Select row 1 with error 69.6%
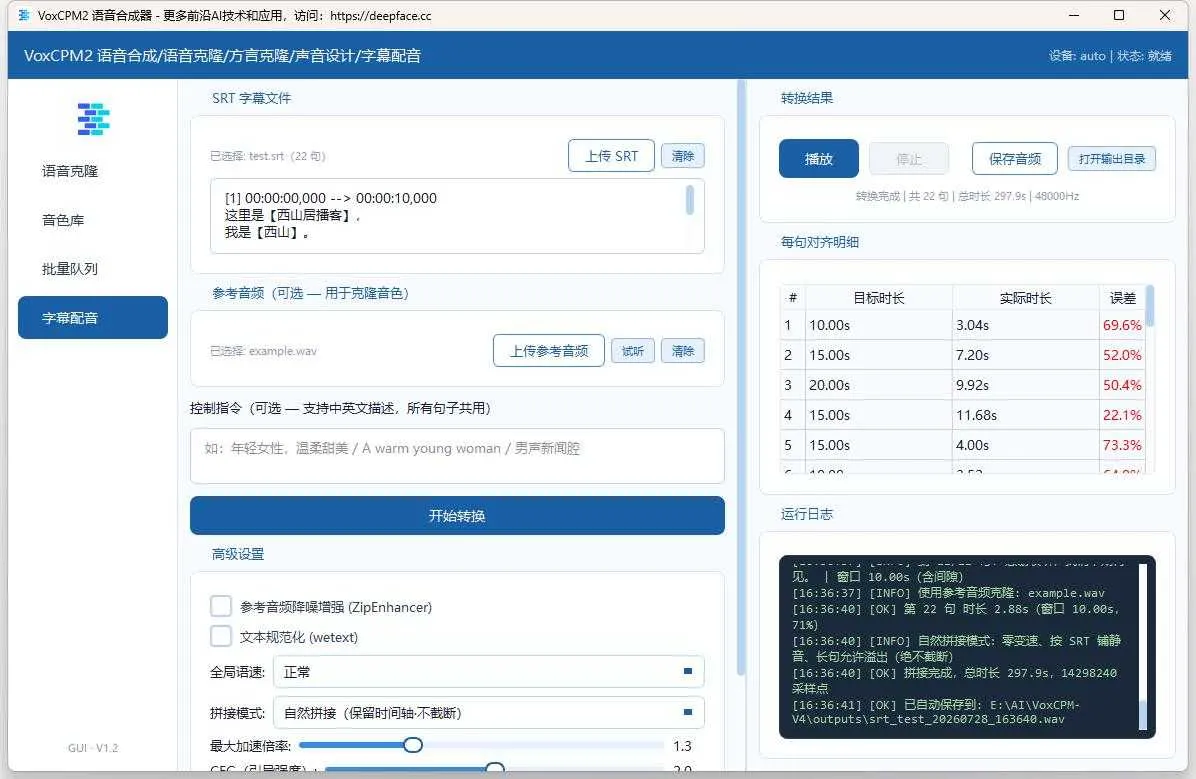Screen dimensions: 1196x779 point(963,325)
